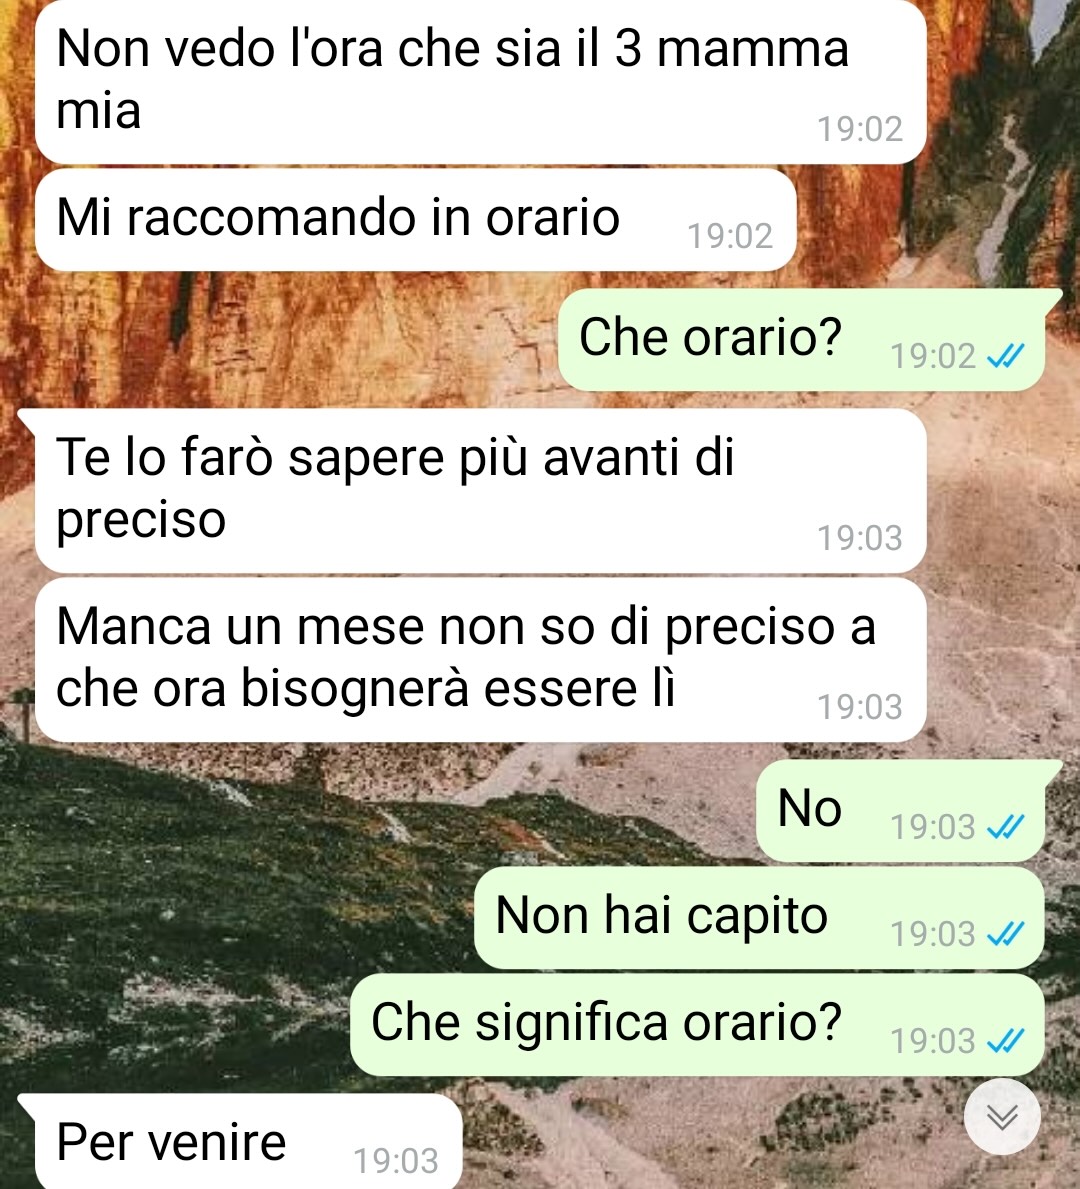Tap the "Non hai capito" message bubble
Screen dimensions: 1080x1189
(759, 918)
